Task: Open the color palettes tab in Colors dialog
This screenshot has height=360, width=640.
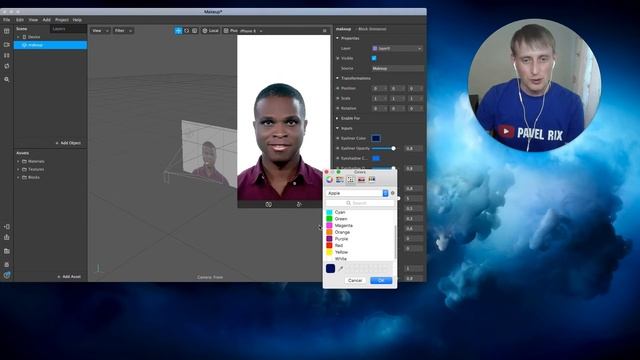Action: click(351, 180)
